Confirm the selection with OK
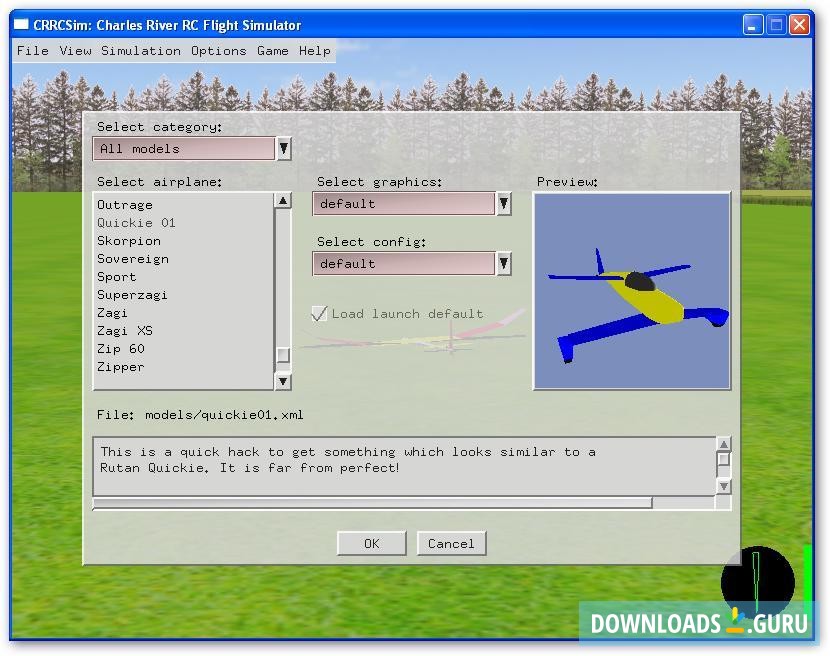Screen dimensions: 830x656 coord(372,544)
